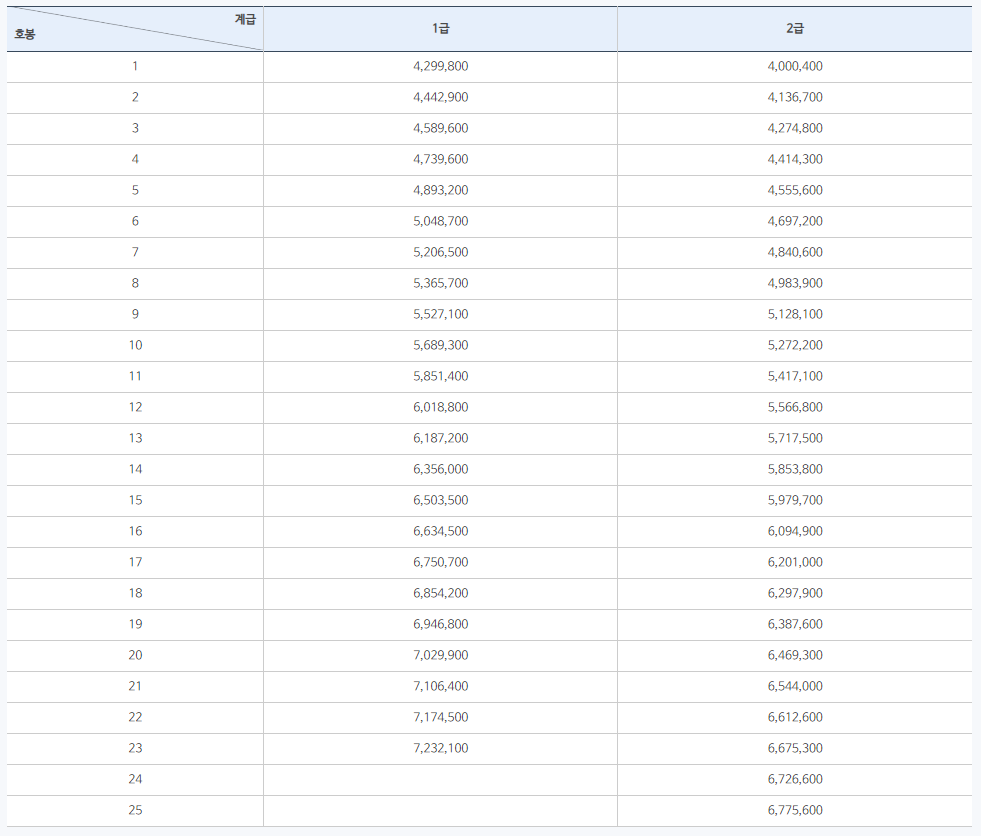Click on 6,544,000
Screen dimensions: 981x836
coord(795,686)
